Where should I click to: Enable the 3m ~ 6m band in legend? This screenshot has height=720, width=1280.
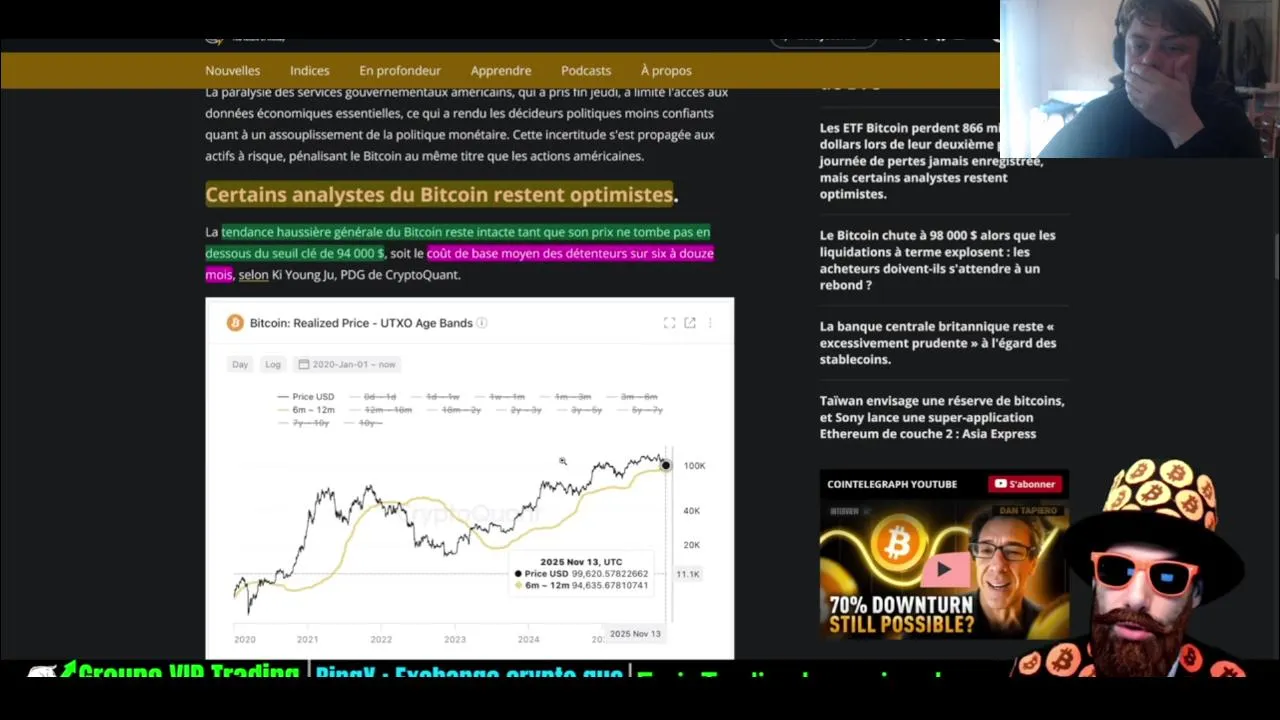(631, 397)
